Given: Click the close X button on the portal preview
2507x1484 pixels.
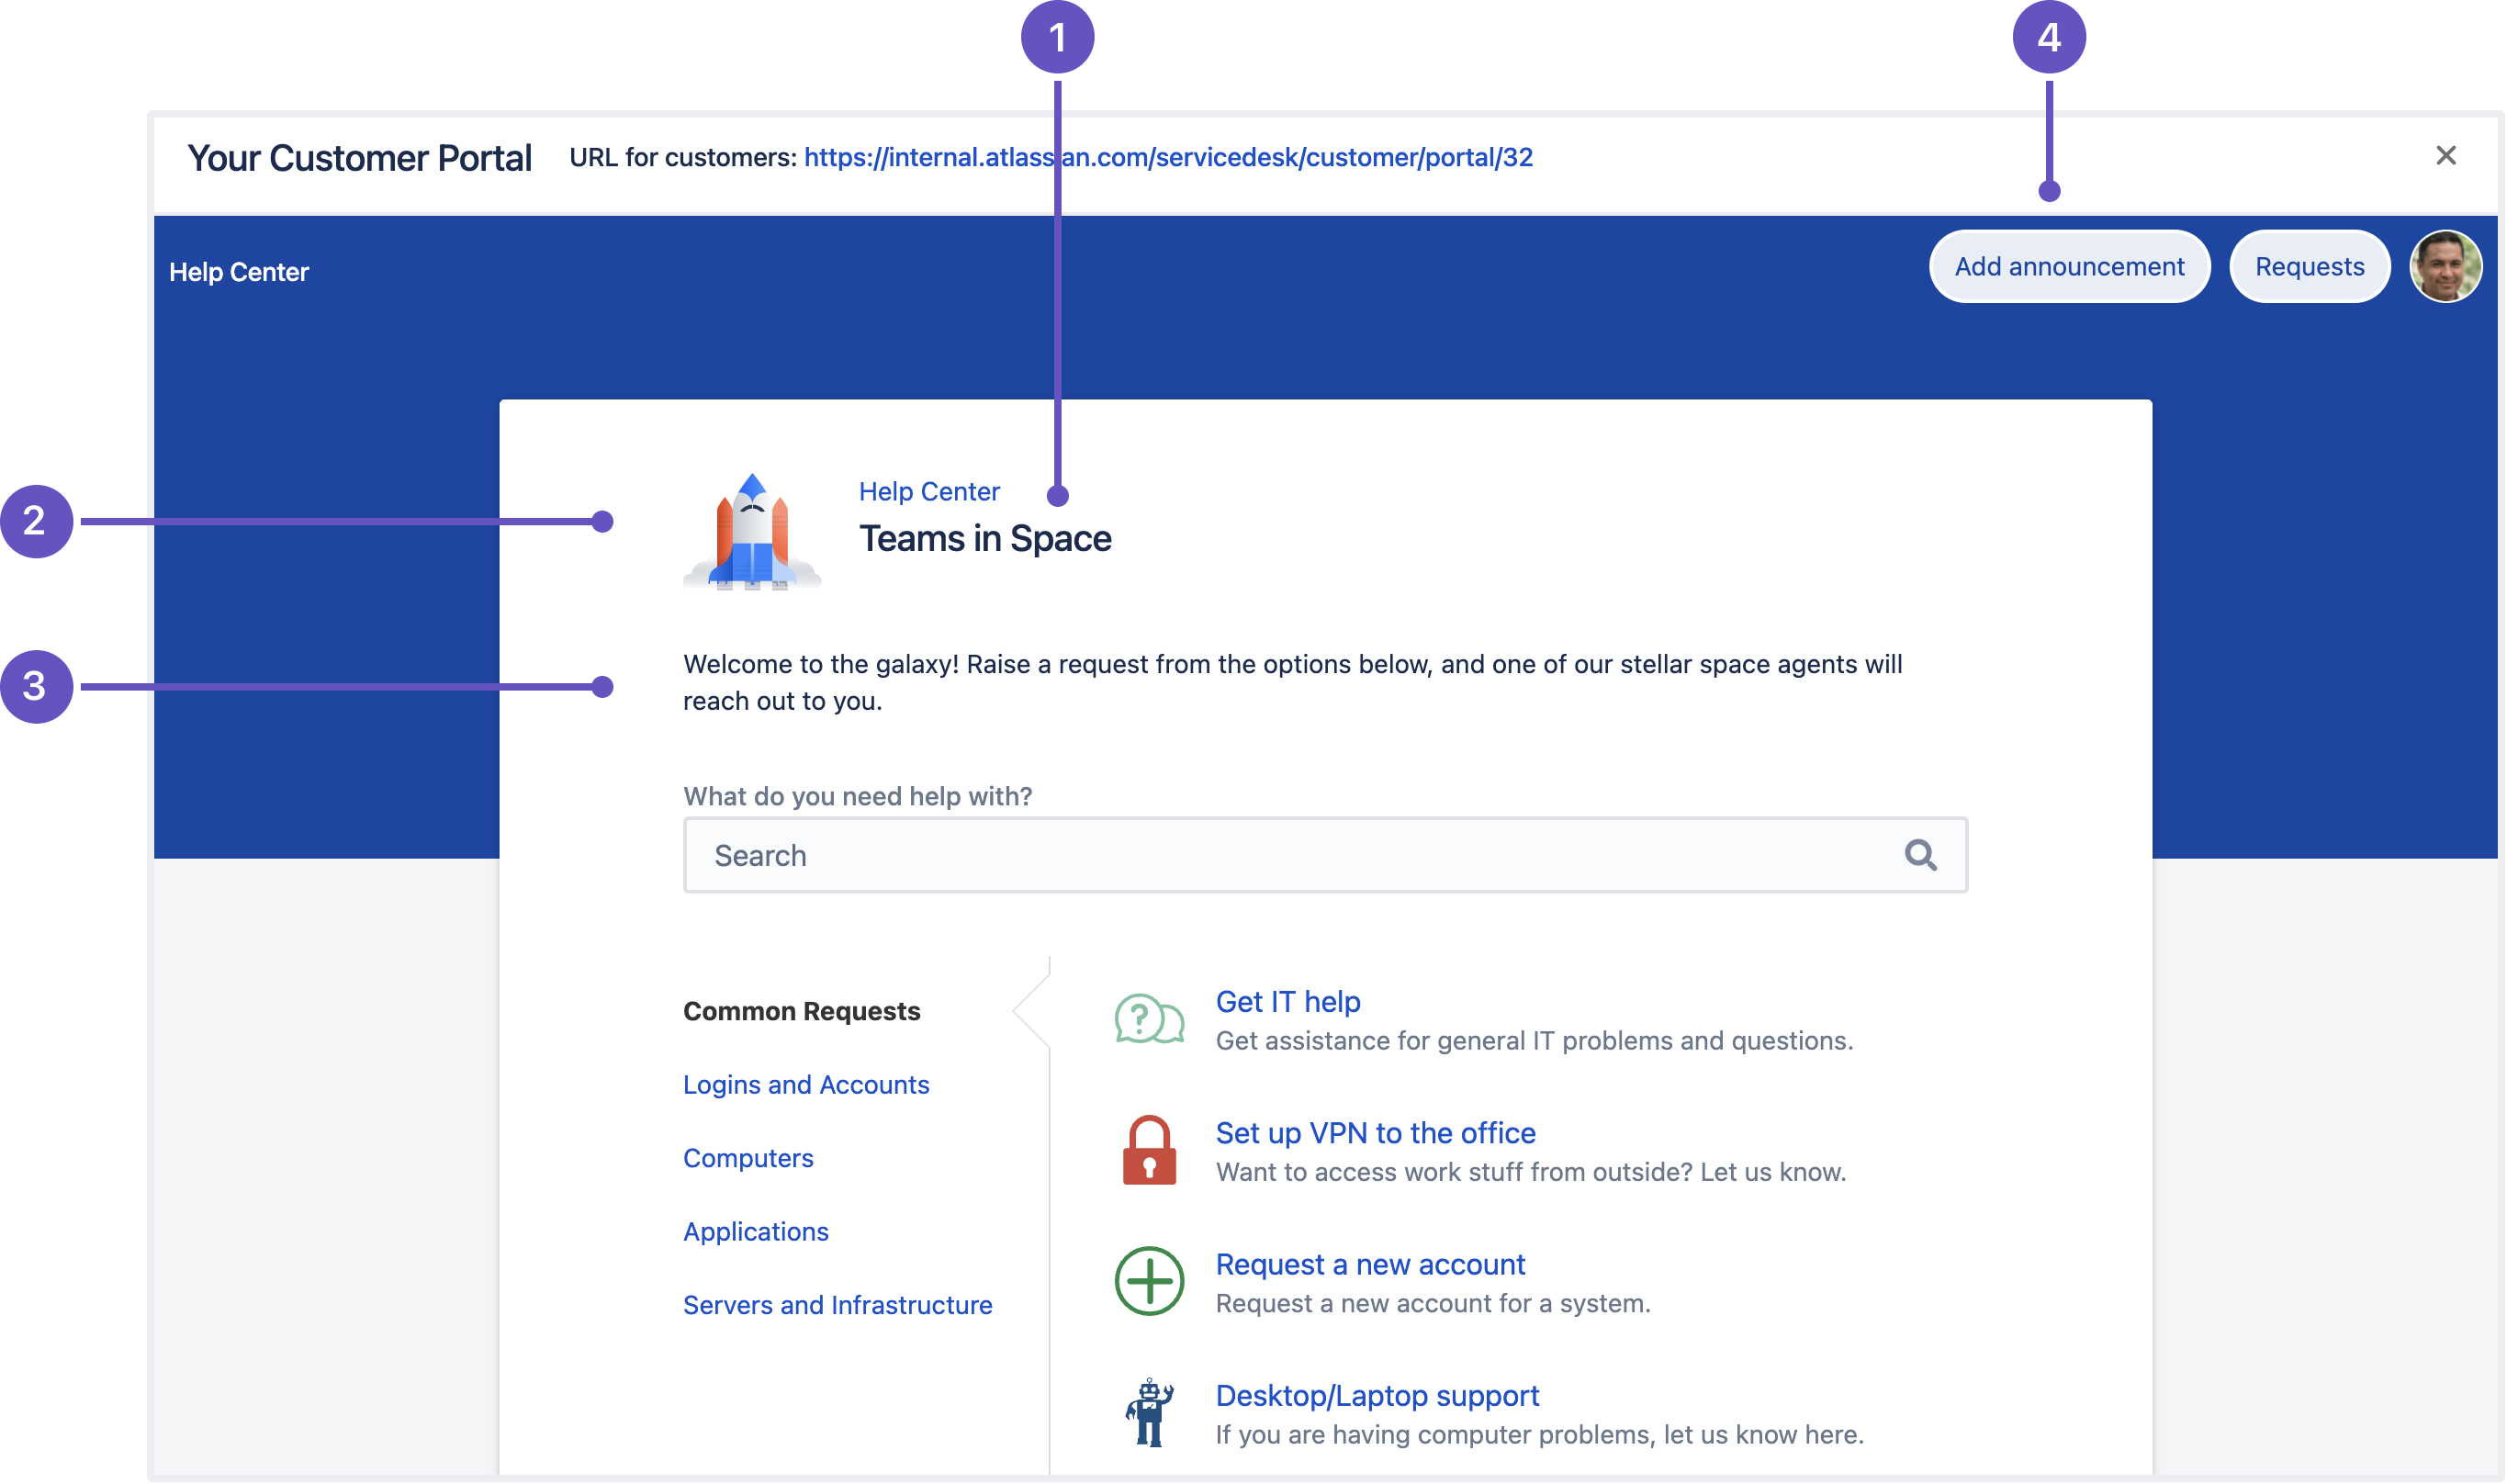Looking at the screenshot, I should click(2445, 155).
